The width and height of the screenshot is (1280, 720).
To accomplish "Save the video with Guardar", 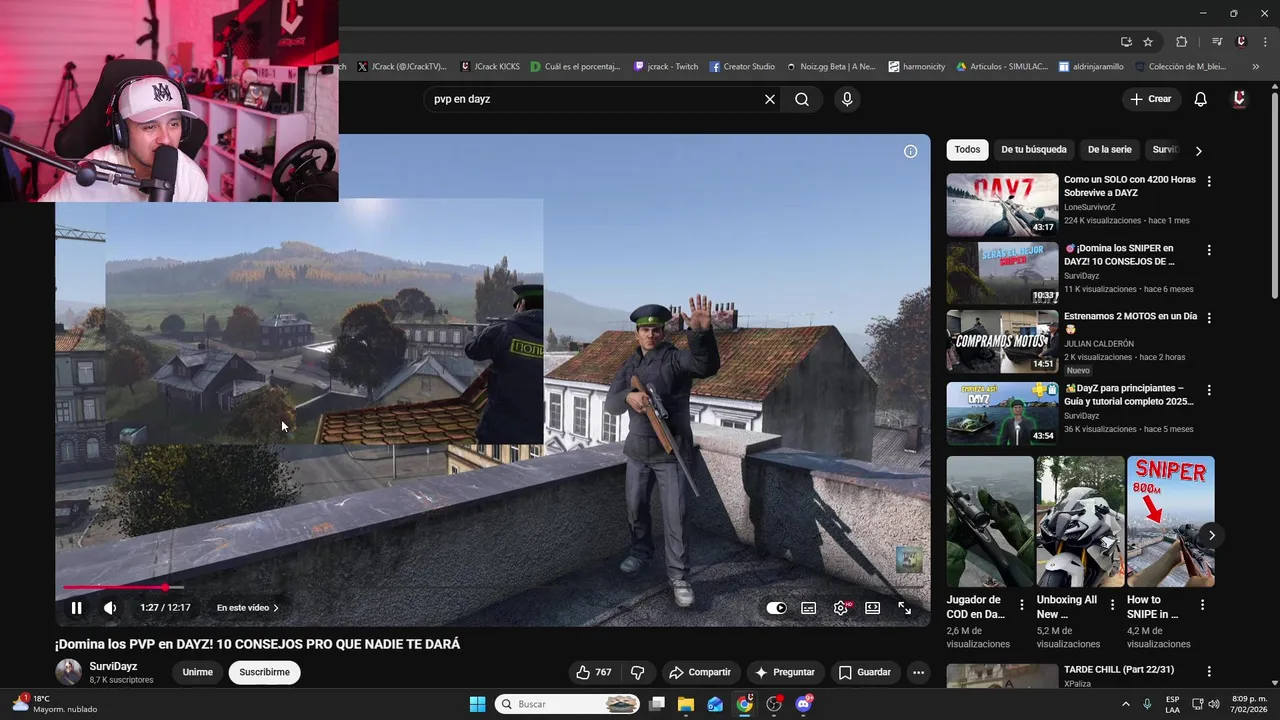I will (864, 672).
